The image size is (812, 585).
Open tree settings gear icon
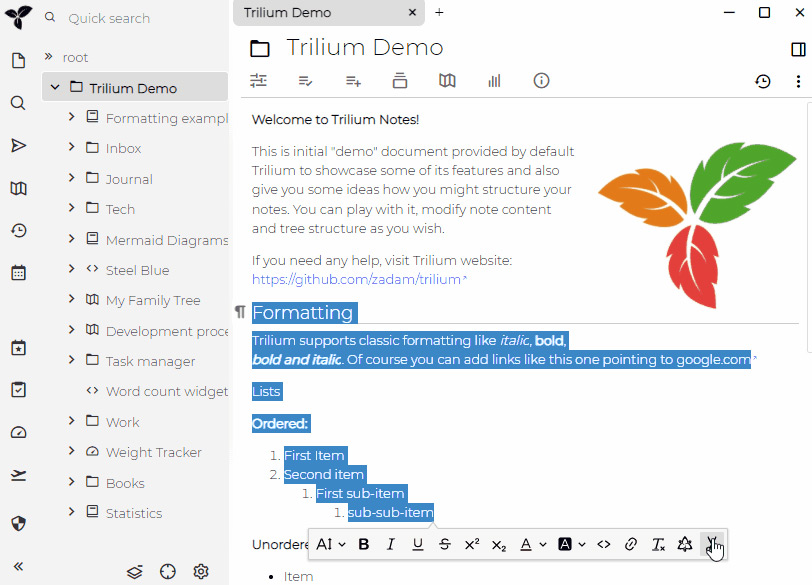coord(201,572)
